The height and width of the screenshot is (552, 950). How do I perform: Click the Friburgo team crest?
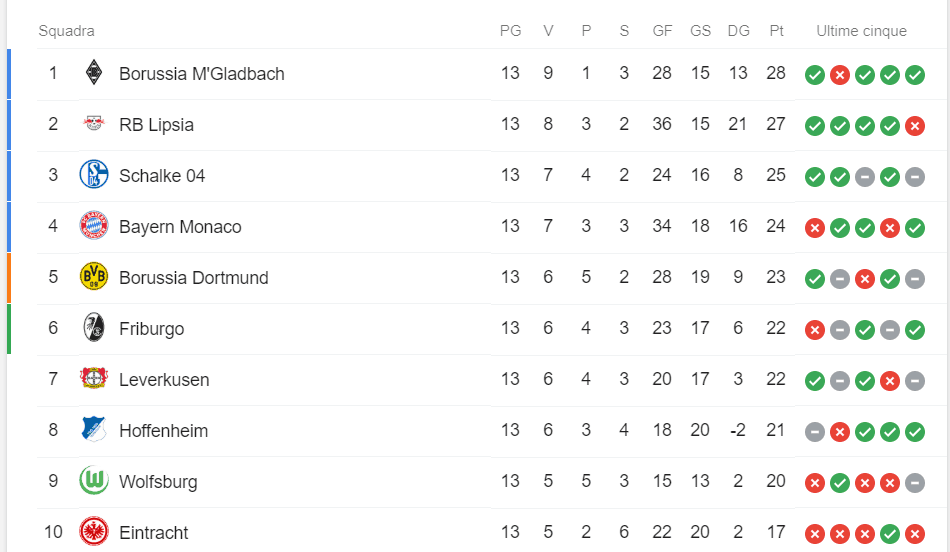coord(94,327)
